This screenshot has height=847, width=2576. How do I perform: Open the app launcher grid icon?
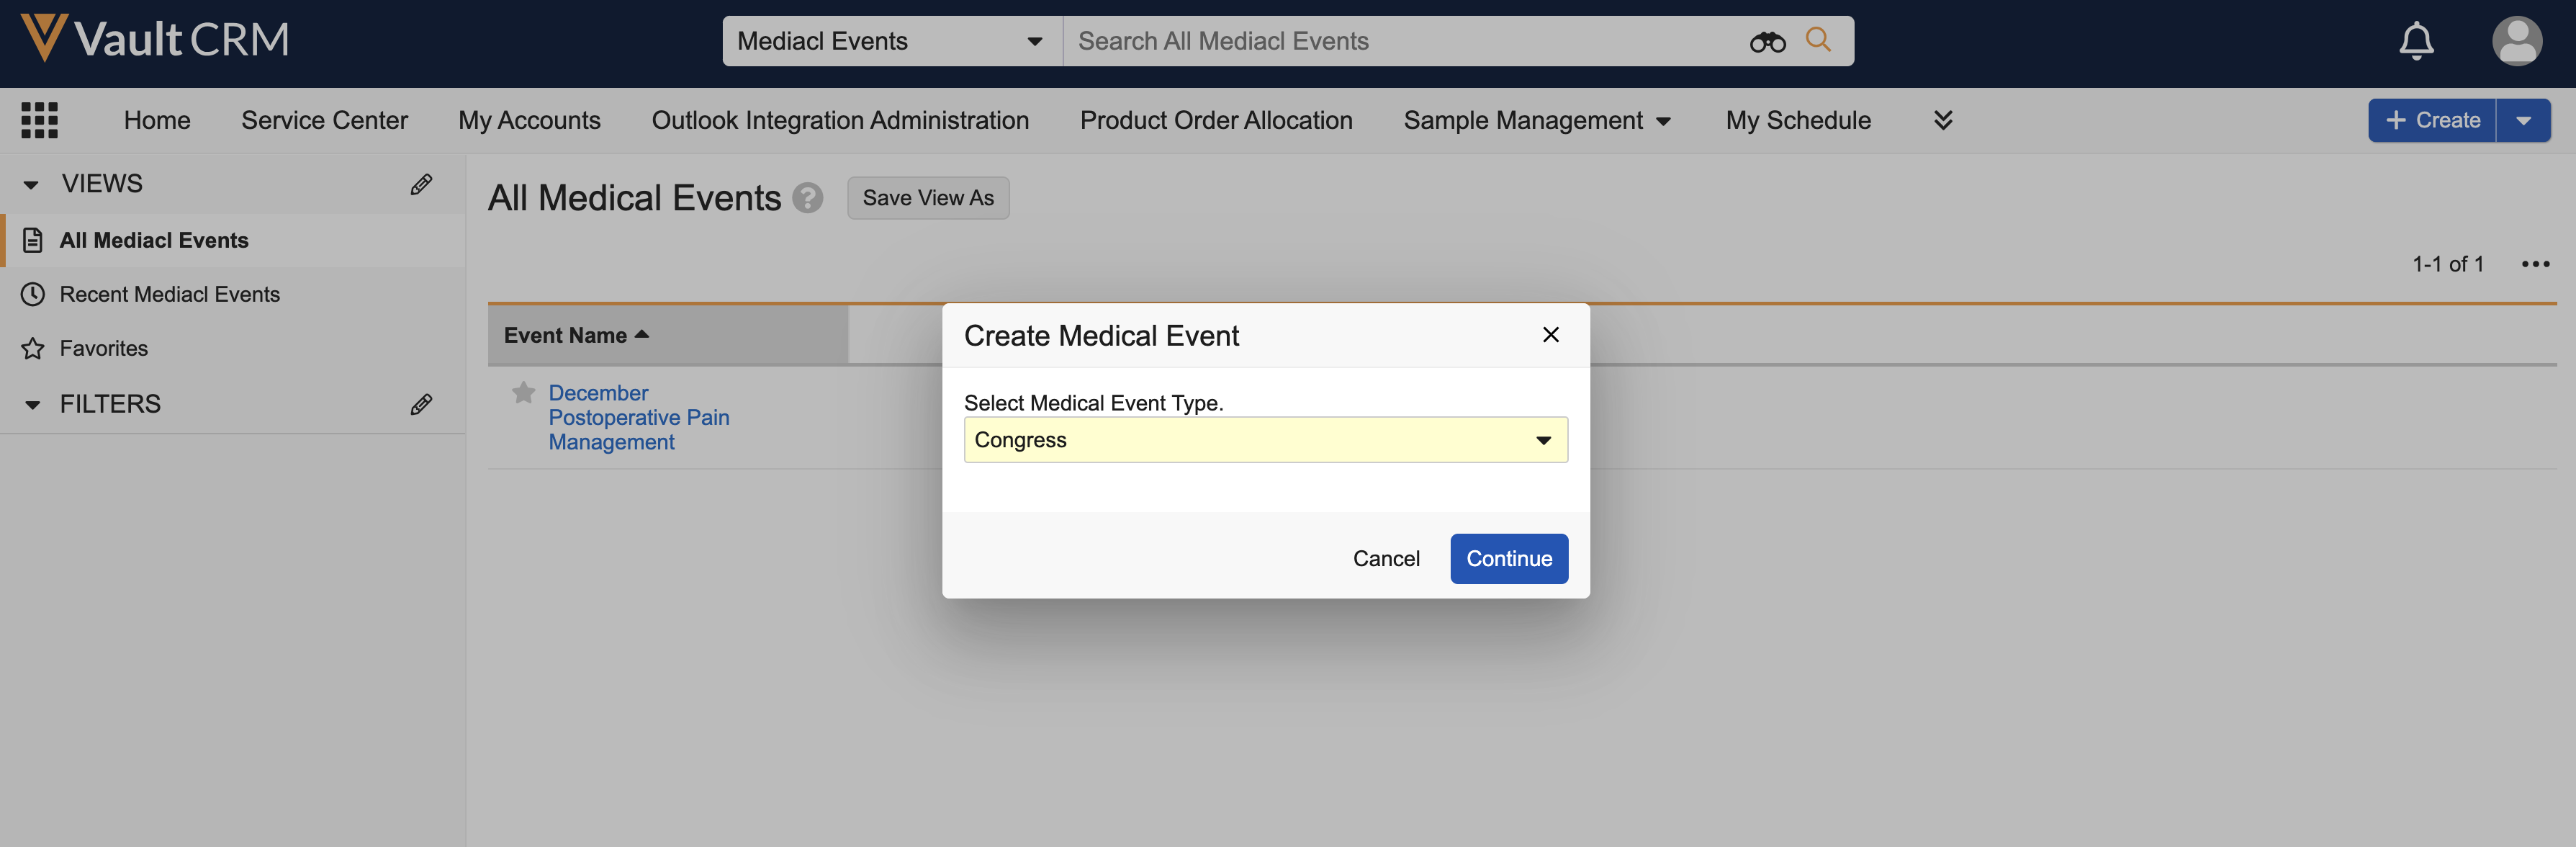click(39, 120)
